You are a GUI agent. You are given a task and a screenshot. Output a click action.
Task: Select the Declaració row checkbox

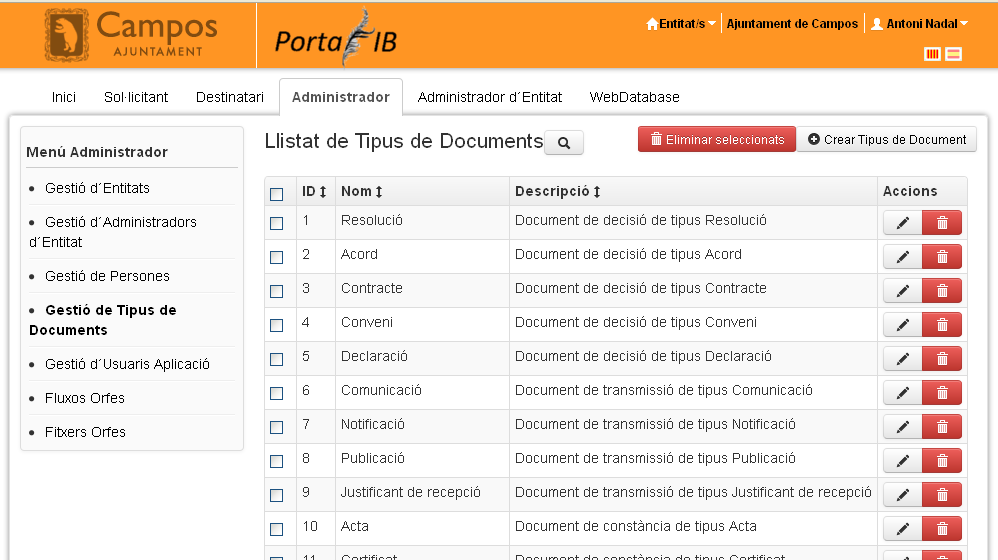[277, 359]
